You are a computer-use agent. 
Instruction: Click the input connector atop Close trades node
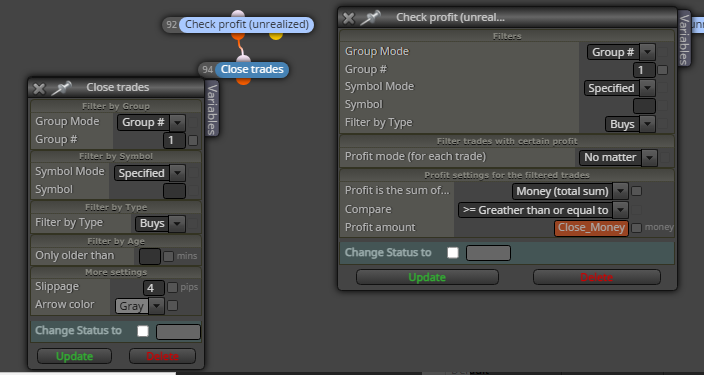(x=243, y=59)
